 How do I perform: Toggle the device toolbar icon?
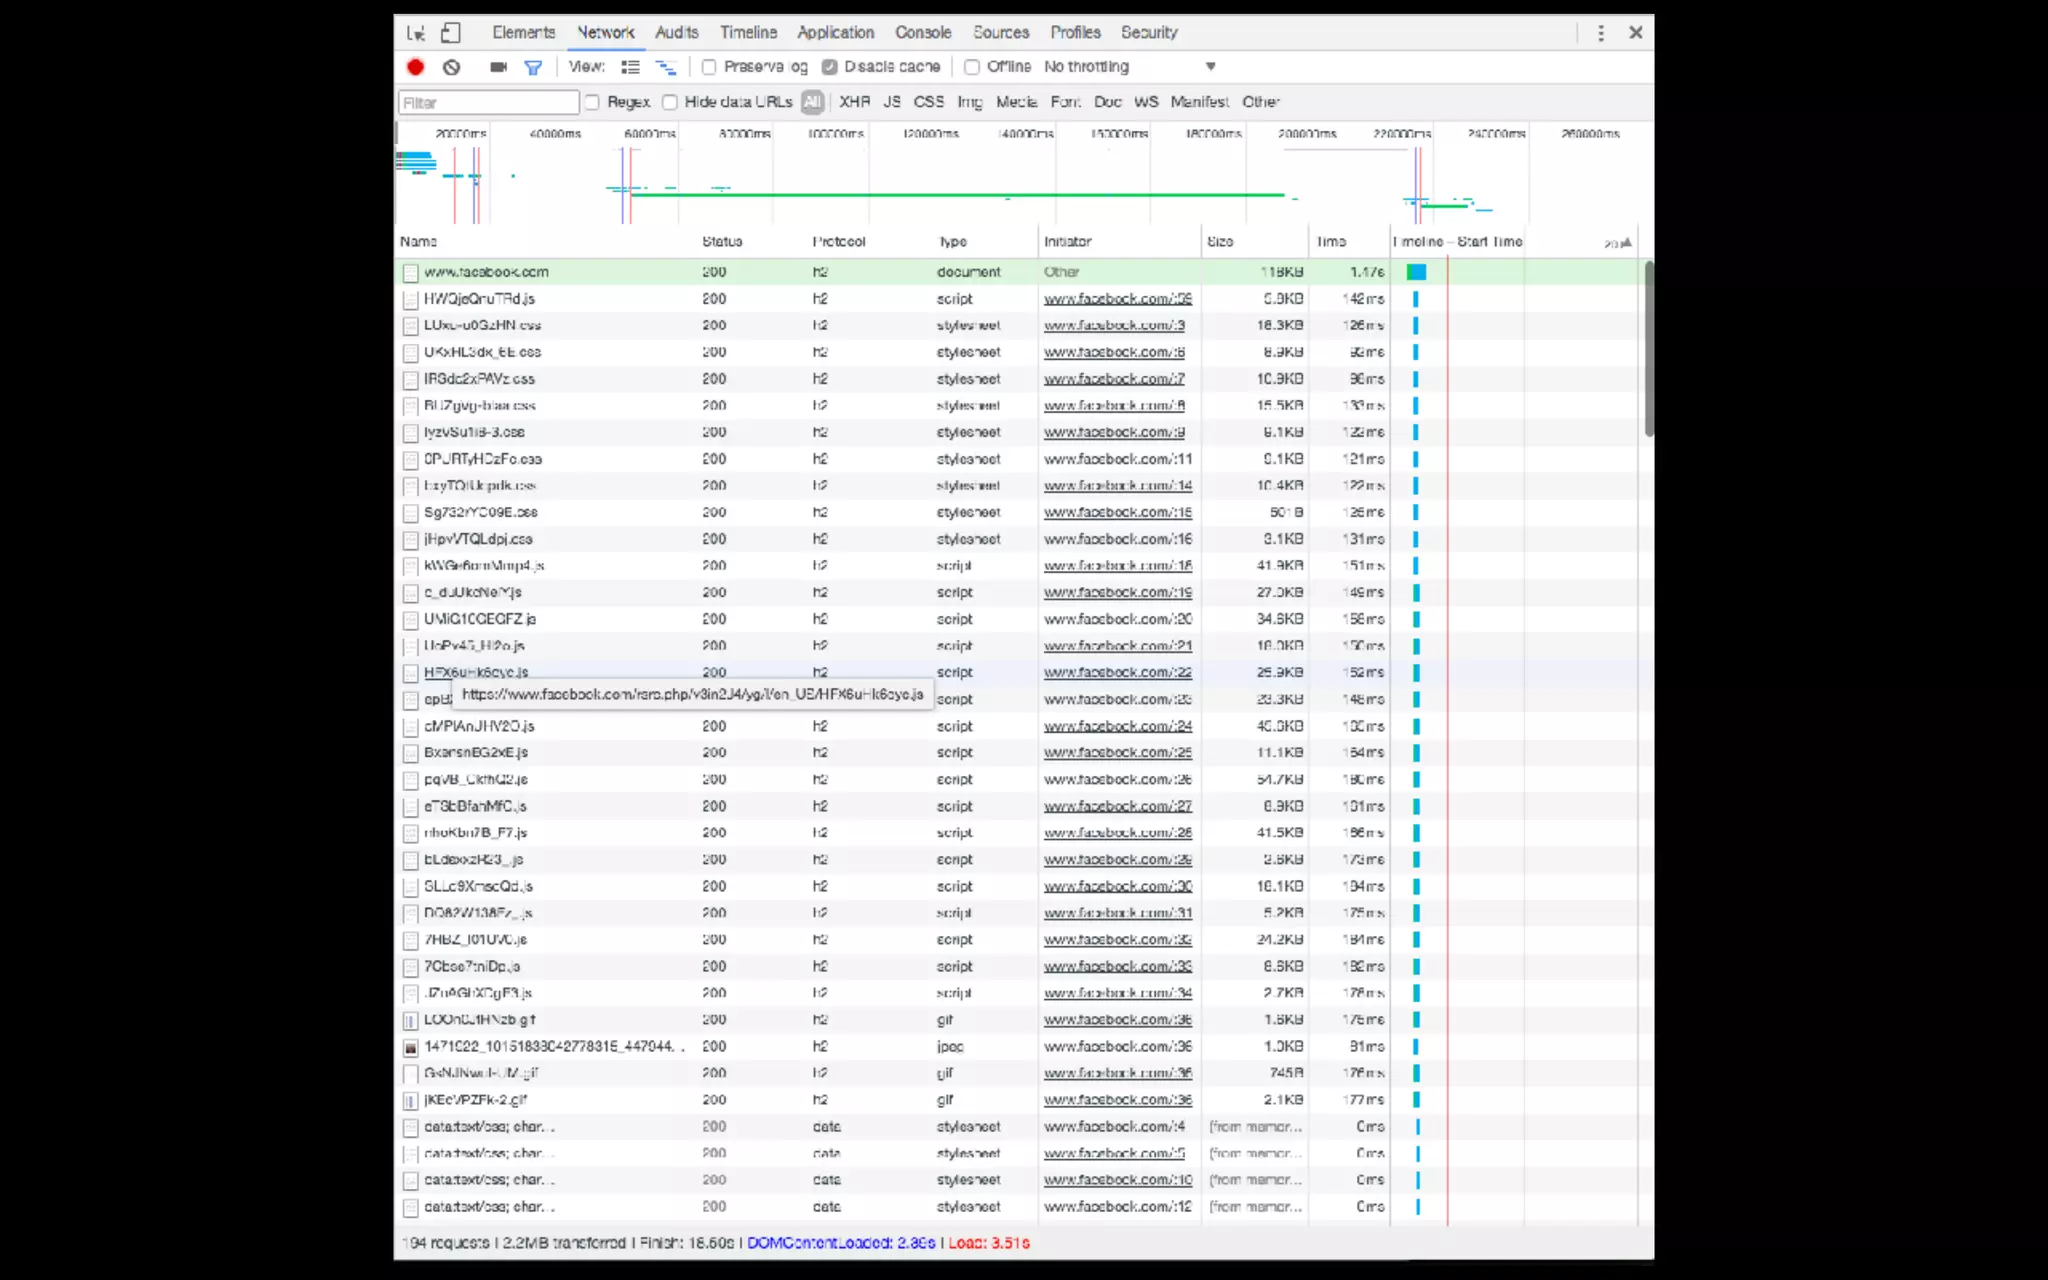pos(451,33)
